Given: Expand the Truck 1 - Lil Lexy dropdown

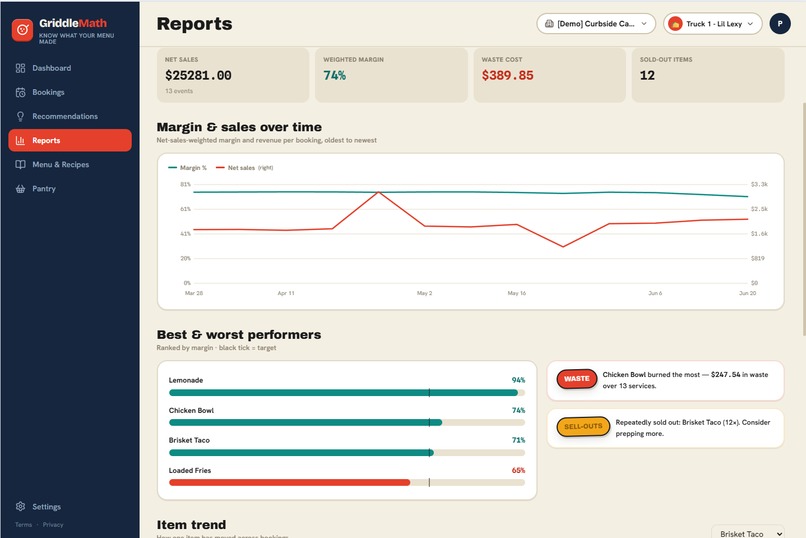Looking at the screenshot, I should click(712, 24).
